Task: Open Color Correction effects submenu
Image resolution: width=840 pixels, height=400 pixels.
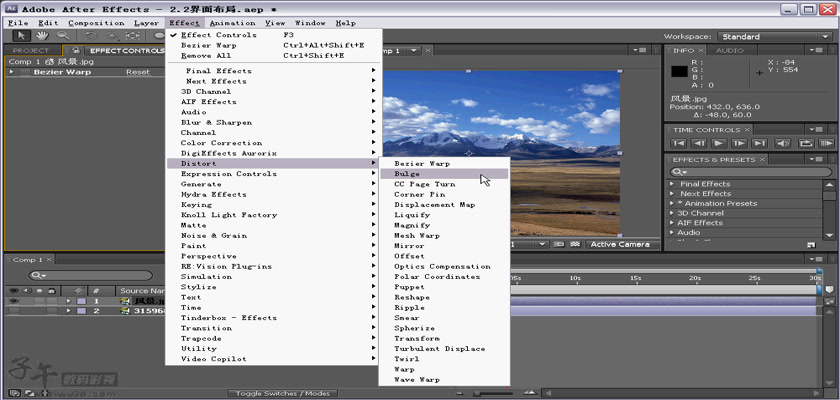Action: (x=272, y=143)
